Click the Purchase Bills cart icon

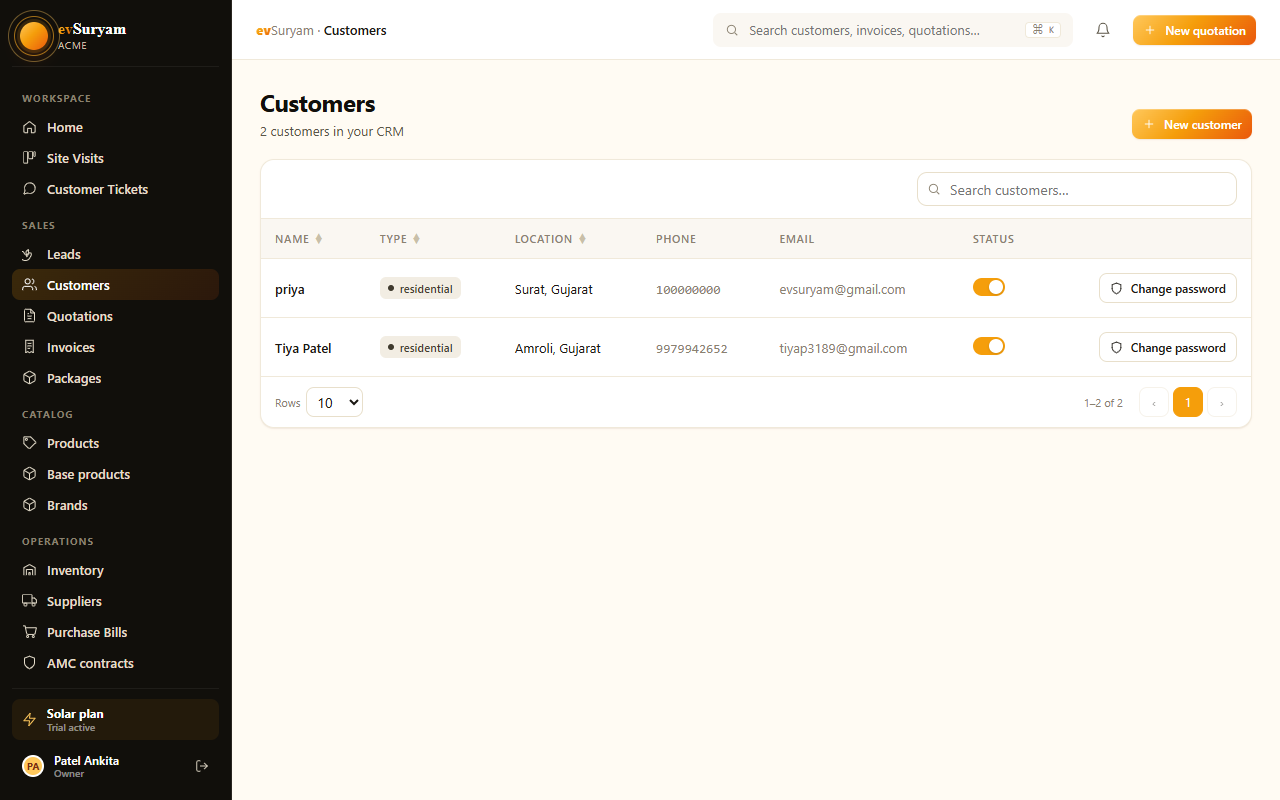30,632
